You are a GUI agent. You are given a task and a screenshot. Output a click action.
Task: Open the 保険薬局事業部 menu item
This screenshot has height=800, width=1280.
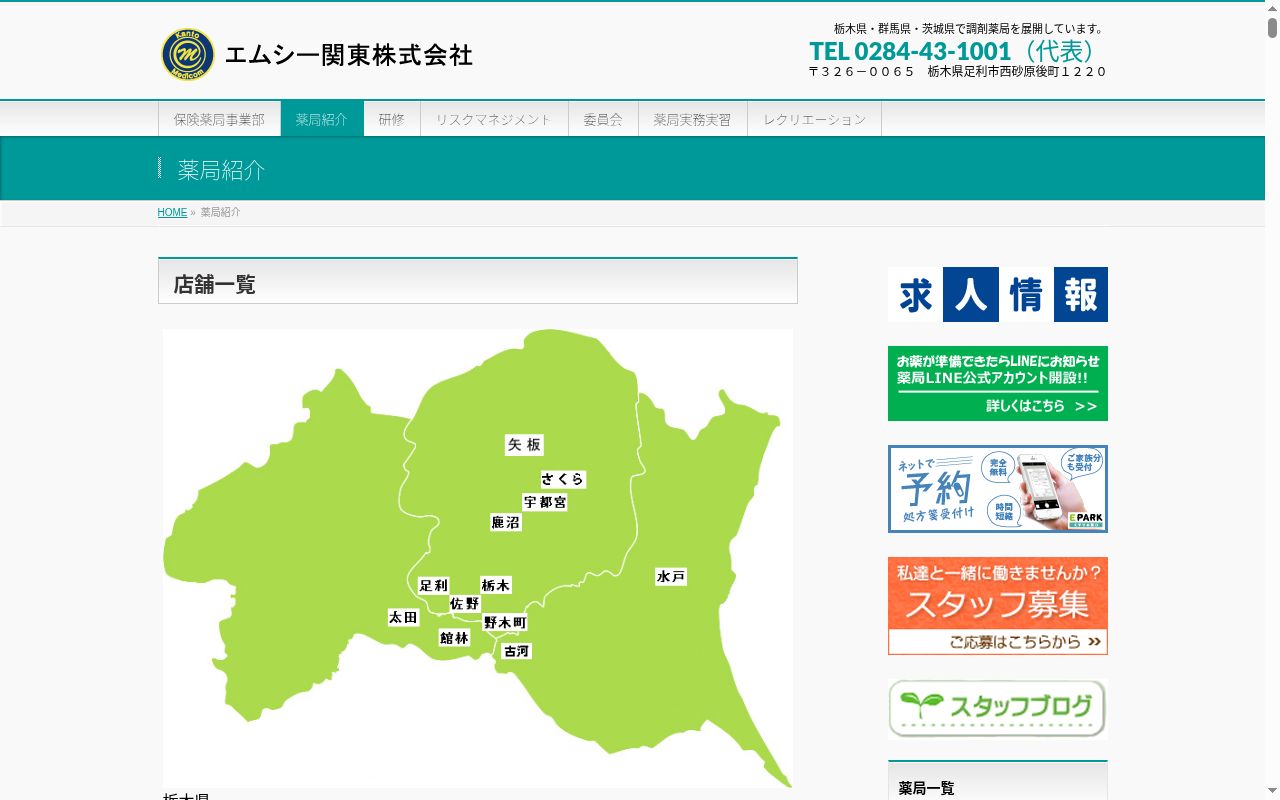point(219,119)
